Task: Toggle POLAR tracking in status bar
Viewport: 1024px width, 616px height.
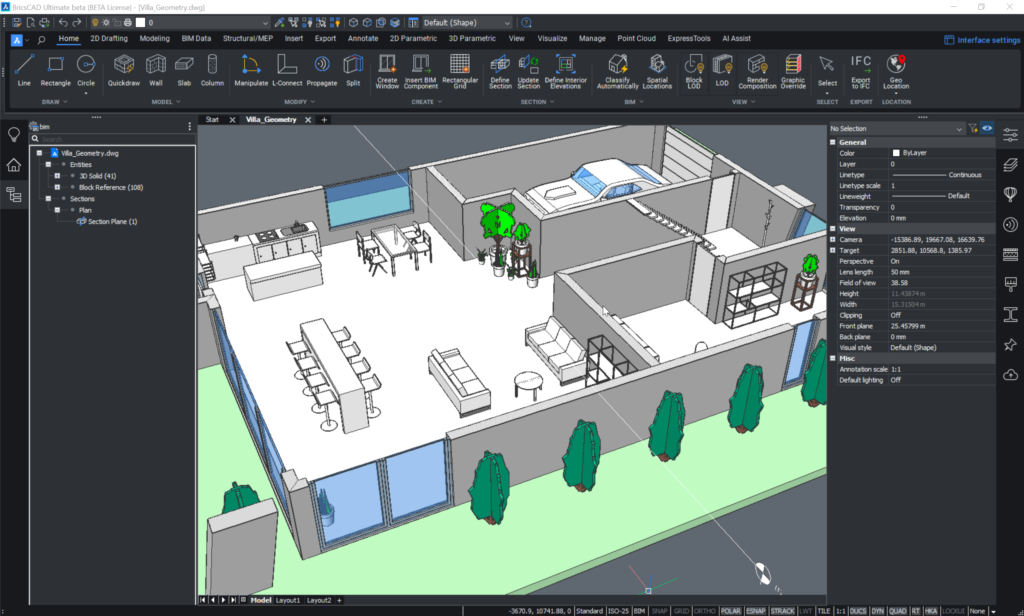Action: tap(731, 610)
